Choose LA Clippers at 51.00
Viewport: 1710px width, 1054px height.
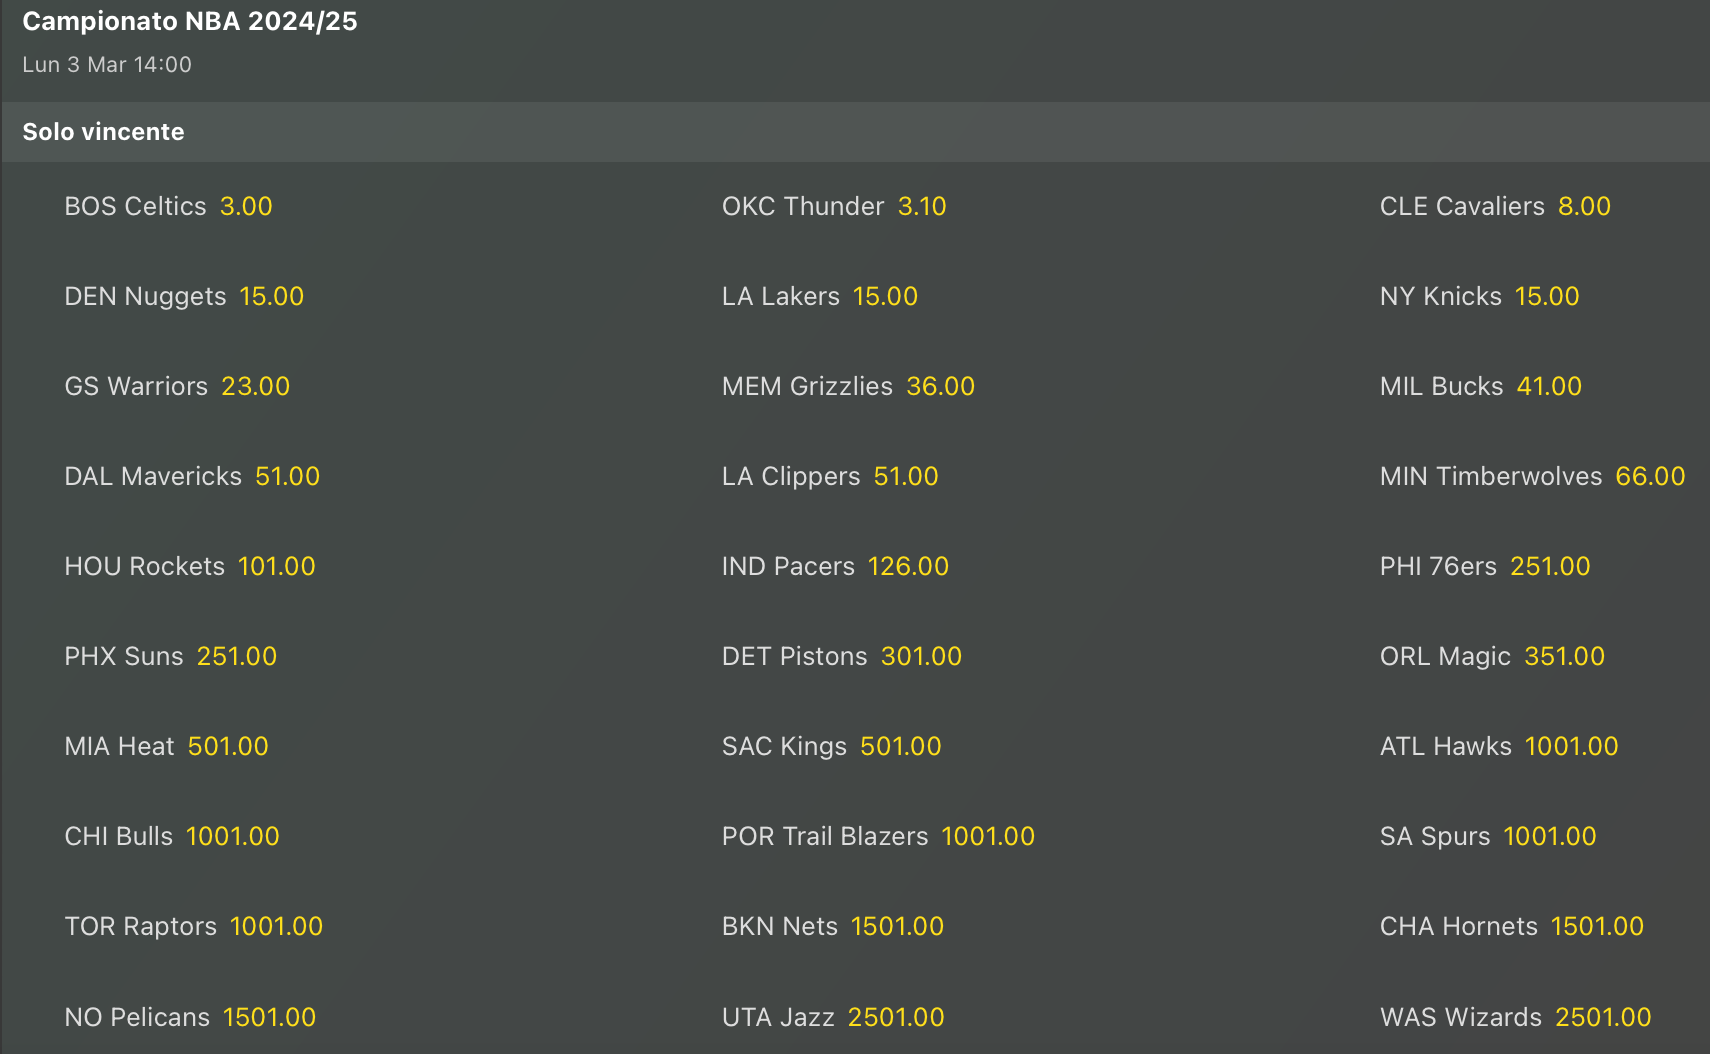[x=830, y=476]
